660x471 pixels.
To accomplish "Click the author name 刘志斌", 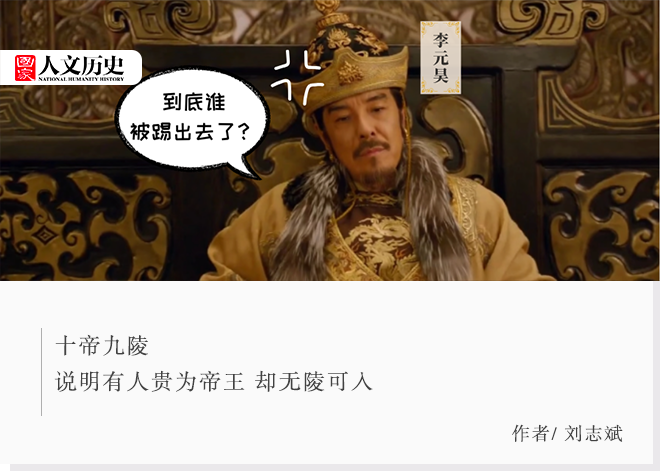I will (593, 434).
